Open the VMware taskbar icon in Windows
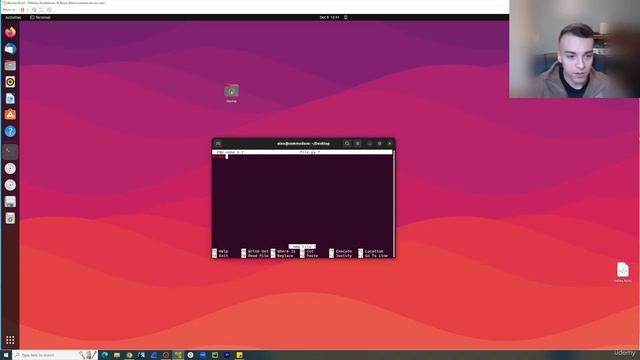 pyautogui.click(x=178, y=355)
